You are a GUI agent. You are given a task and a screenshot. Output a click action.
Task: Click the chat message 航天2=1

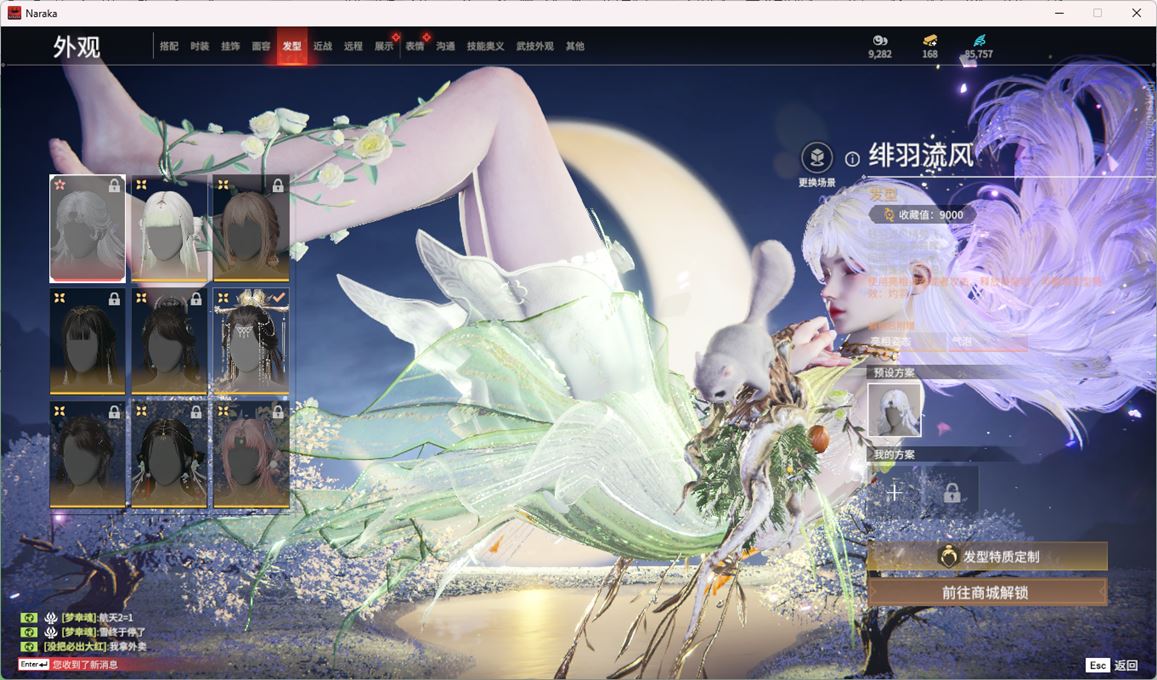point(116,617)
